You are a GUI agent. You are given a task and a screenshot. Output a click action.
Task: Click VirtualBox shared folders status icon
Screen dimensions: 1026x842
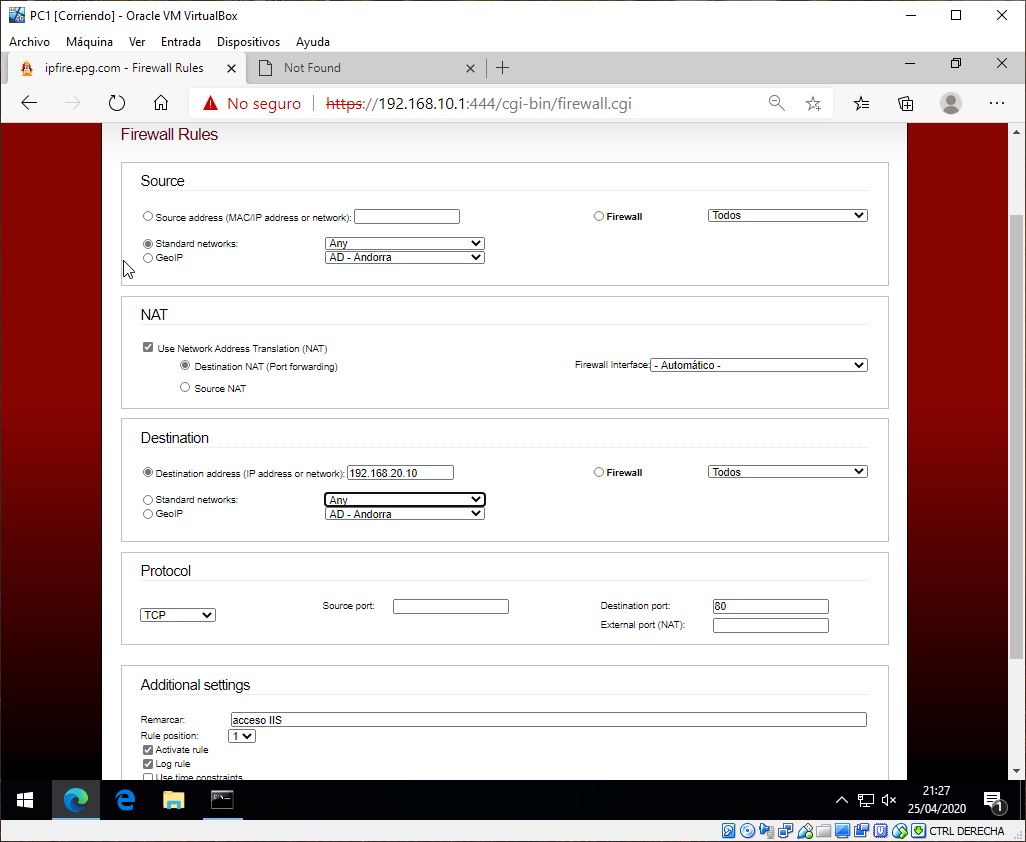[824, 831]
